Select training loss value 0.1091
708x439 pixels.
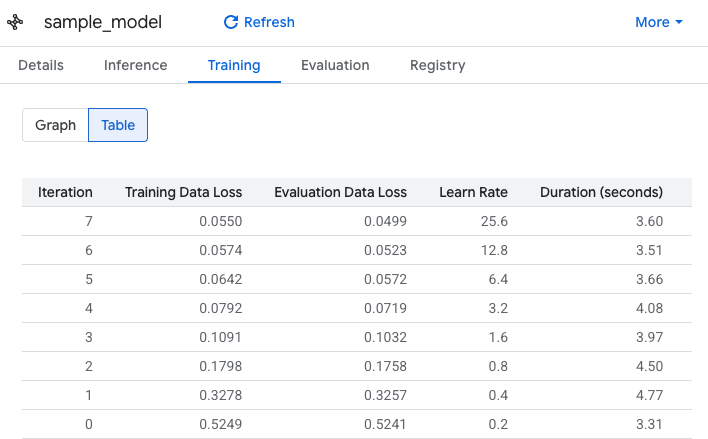point(220,337)
